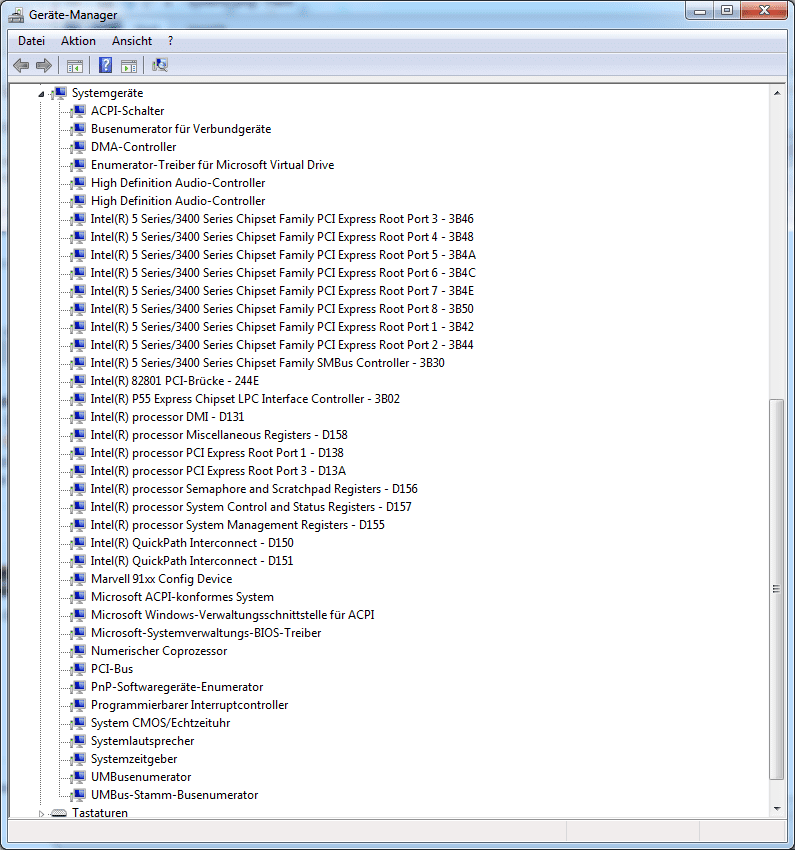The width and height of the screenshot is (795, 850).
Task: Open the ? help menu
Action: tap(171, 41)
